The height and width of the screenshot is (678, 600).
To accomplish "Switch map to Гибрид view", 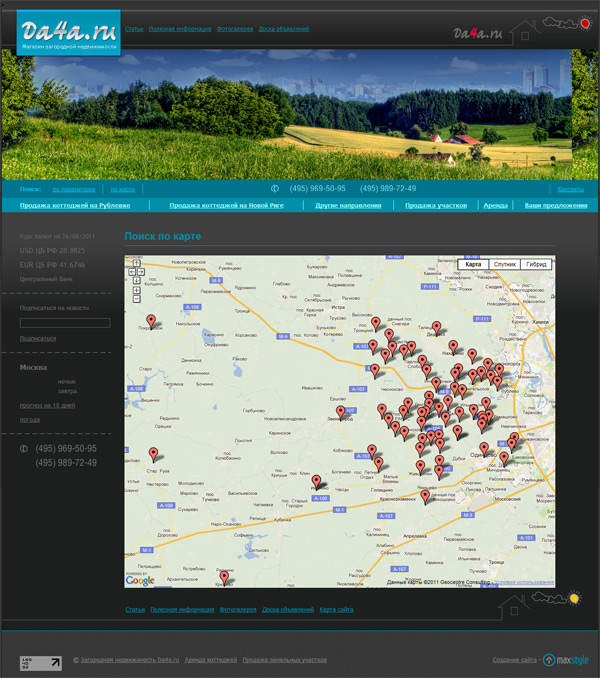I will pos(538,265).
